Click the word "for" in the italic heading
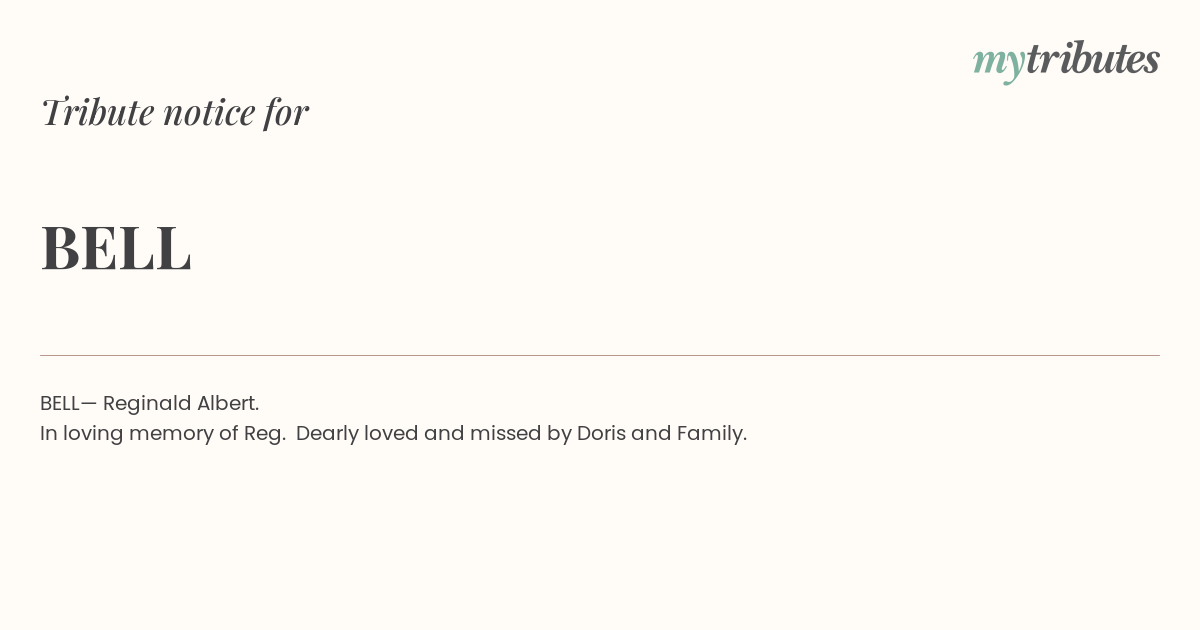1200x630 pixels. pos(286,112)
